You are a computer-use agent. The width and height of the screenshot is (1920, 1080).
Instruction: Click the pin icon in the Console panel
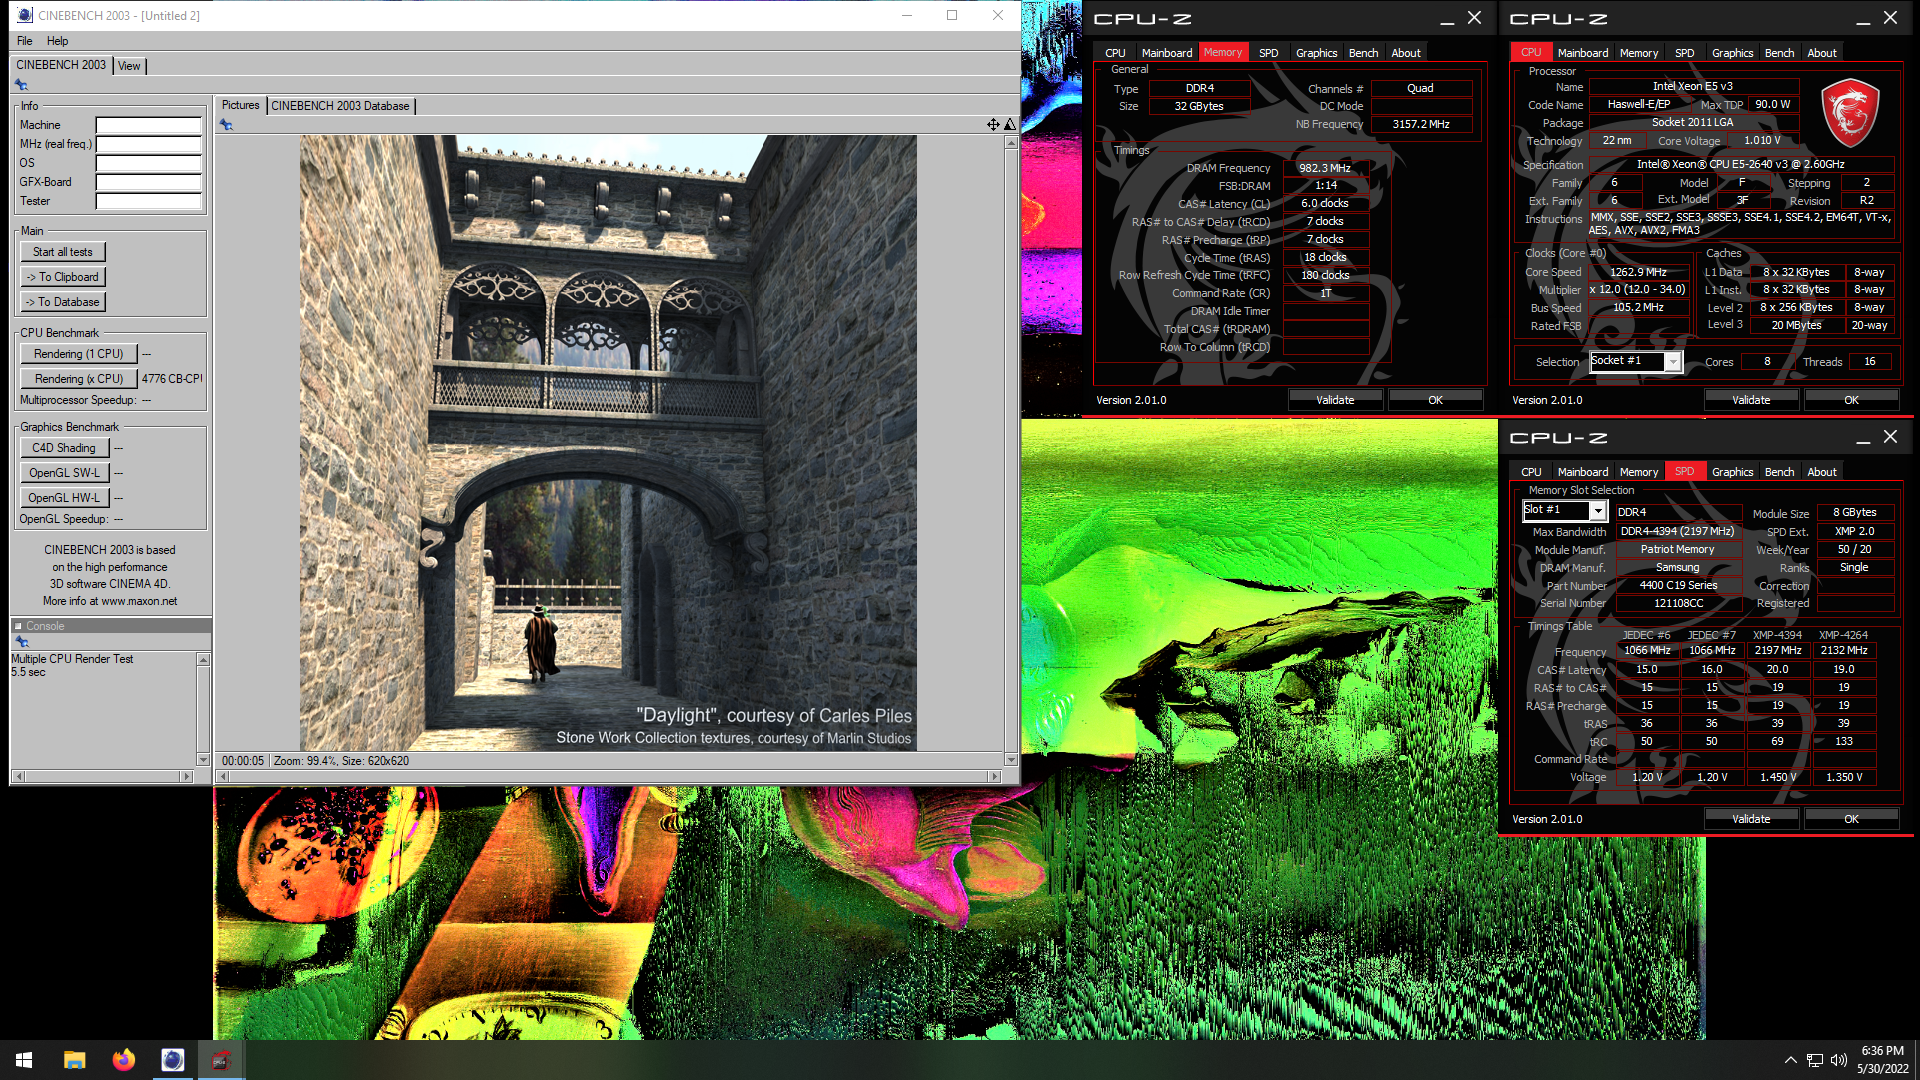point(21,641)
